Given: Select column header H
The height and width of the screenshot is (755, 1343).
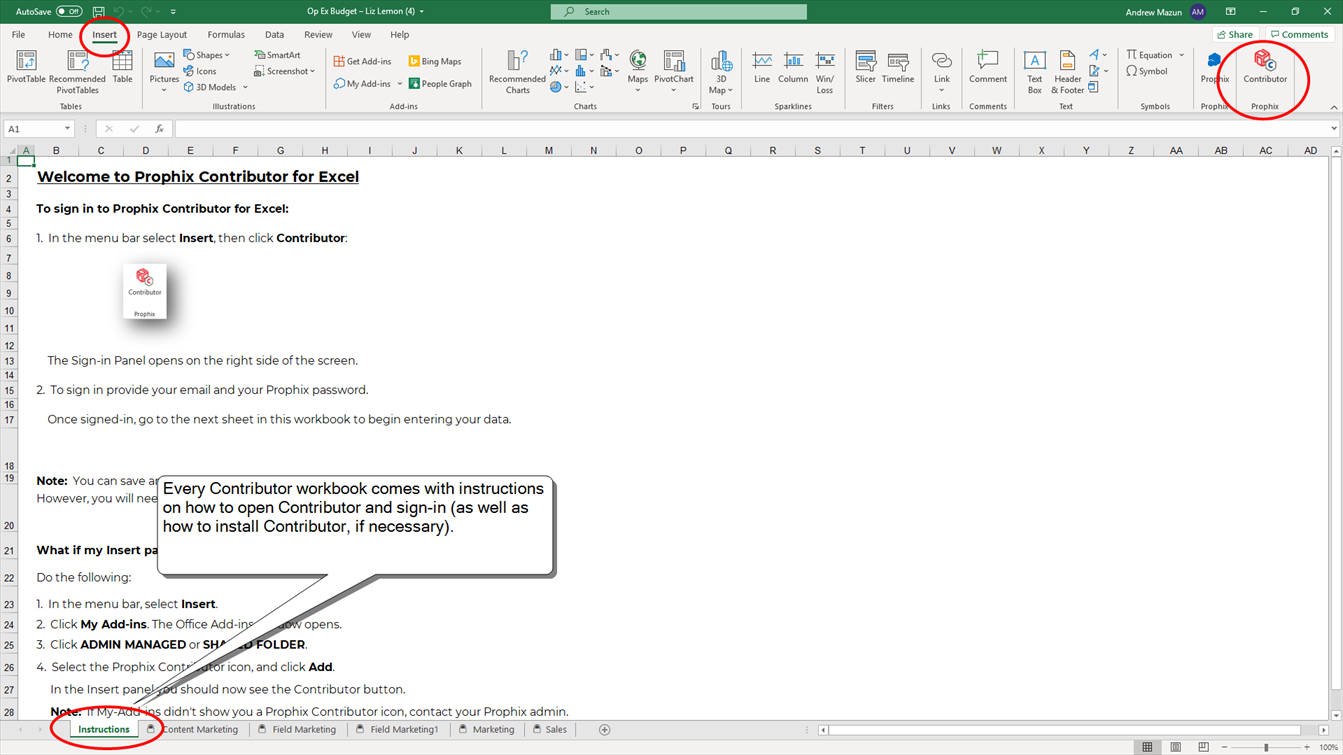Looking at the screenshot, I should tap(325, 151).
